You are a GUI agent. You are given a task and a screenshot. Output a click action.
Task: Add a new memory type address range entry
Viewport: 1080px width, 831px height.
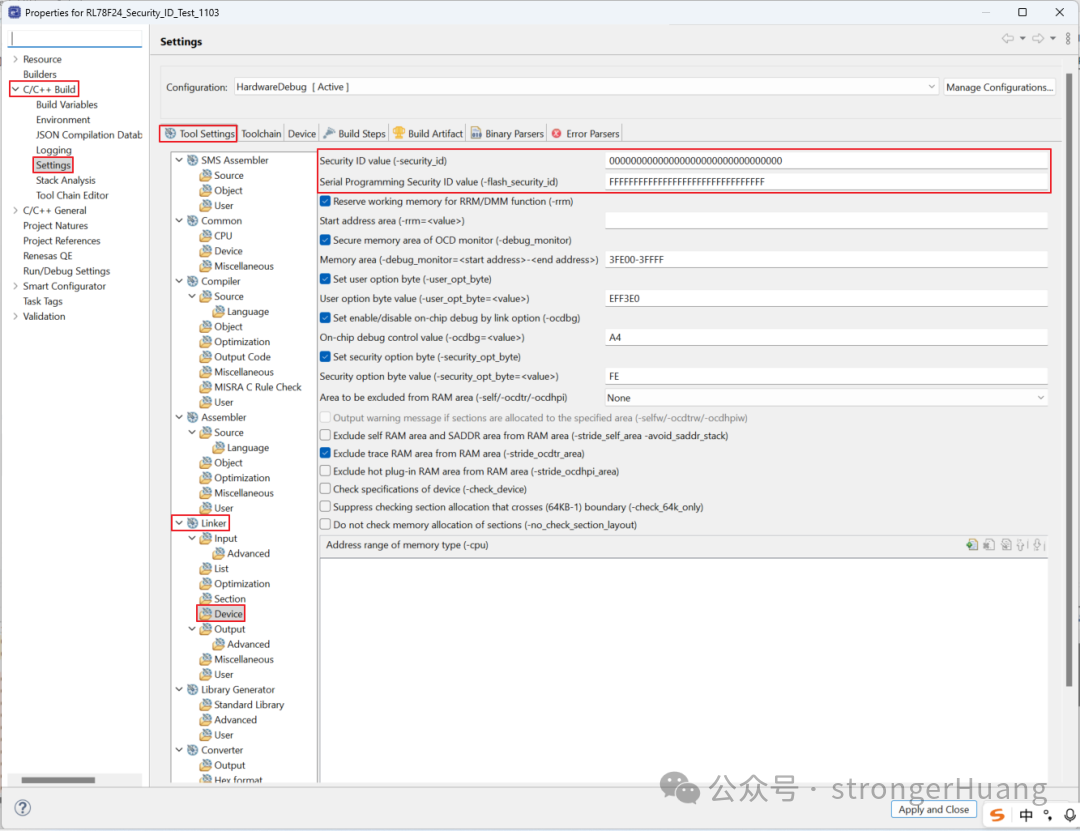(971, 544)
